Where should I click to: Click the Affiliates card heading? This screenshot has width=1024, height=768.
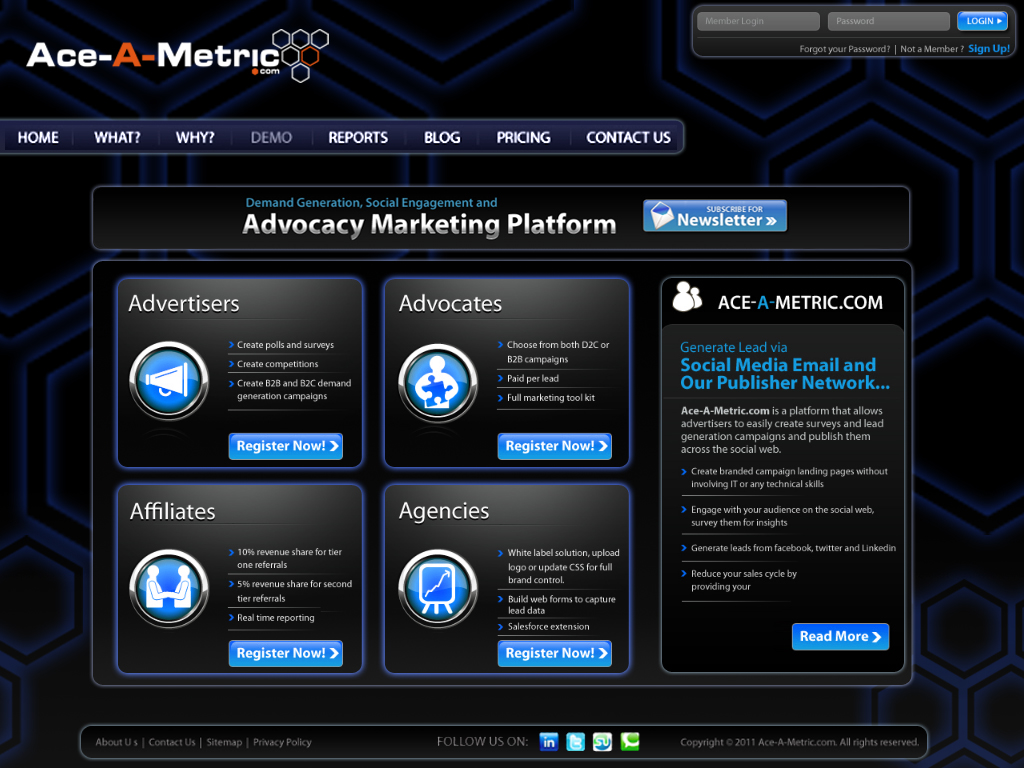coord(172,511)
